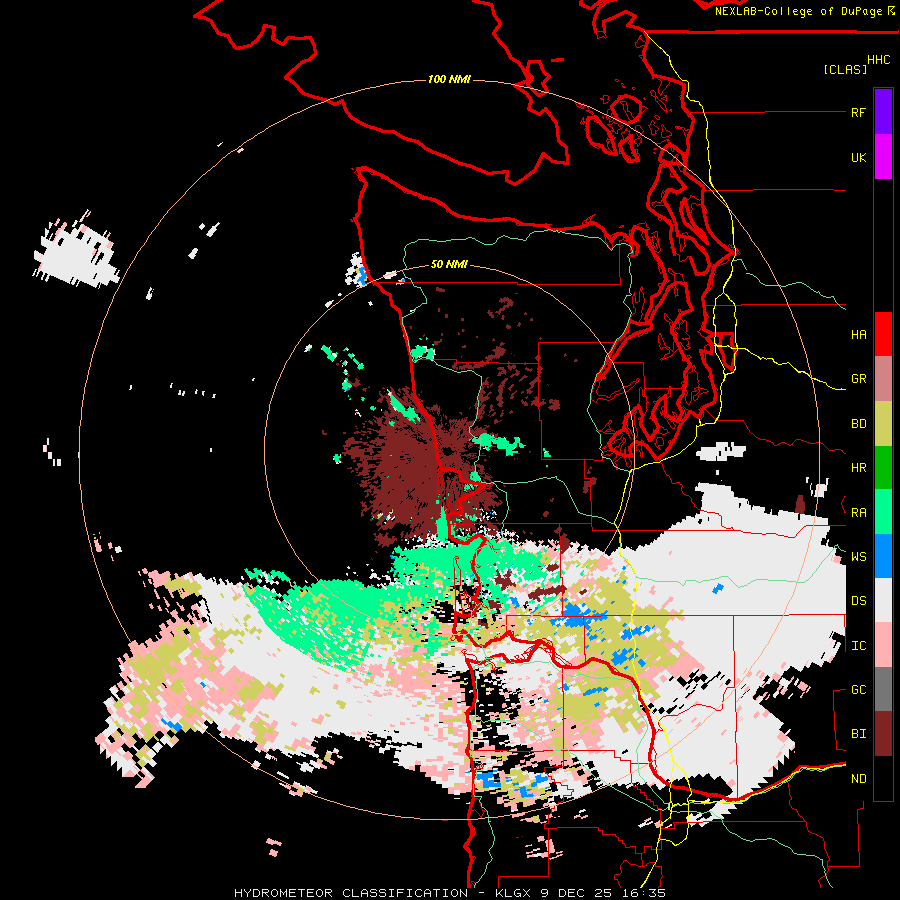Pick the olive-yellow BD legend swatch
The width and height of the screenshot is (900, 900).
click(x=883, y=423)
